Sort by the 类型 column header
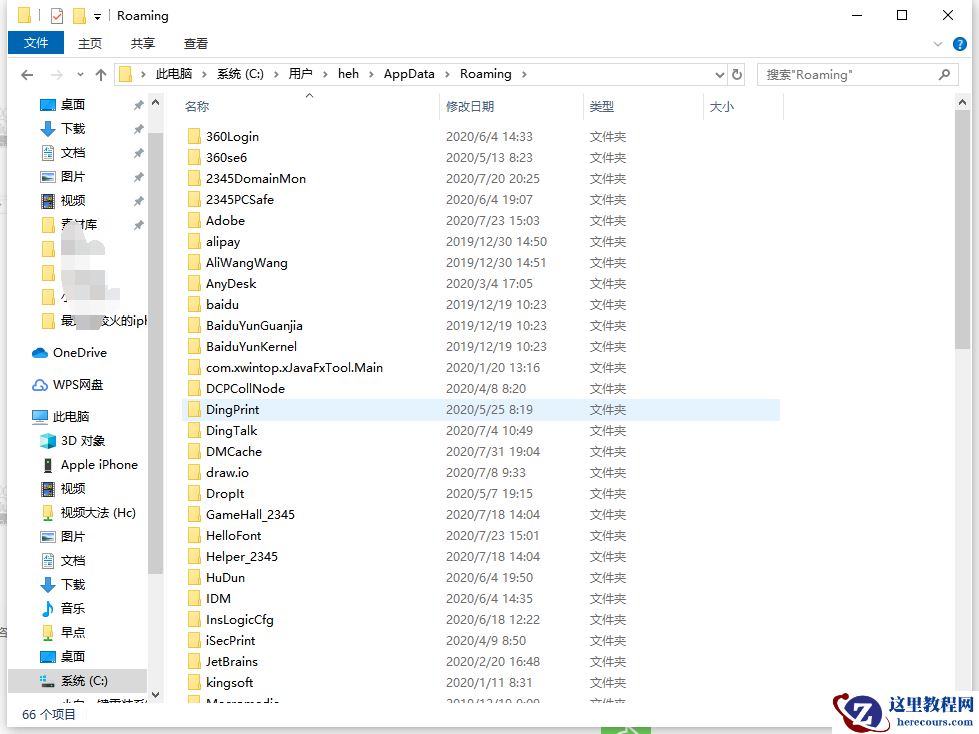Viewport: 979px width, 734px height. (x=601, y=107)
